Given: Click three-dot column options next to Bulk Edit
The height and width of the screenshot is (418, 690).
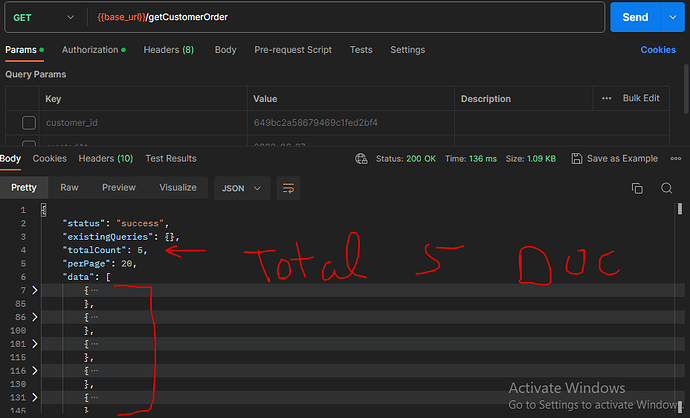Looking at the screenshot, I should 606,99.
